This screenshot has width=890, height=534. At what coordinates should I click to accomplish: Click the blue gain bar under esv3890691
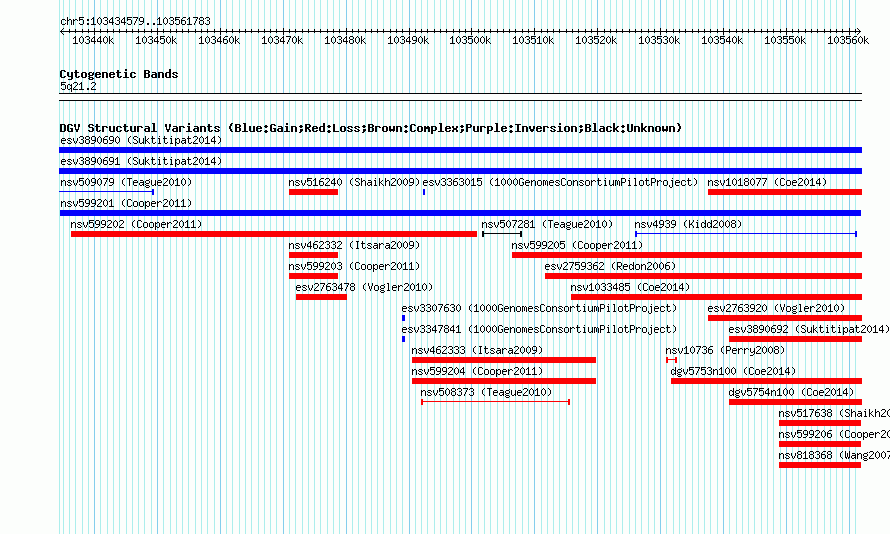460,171
